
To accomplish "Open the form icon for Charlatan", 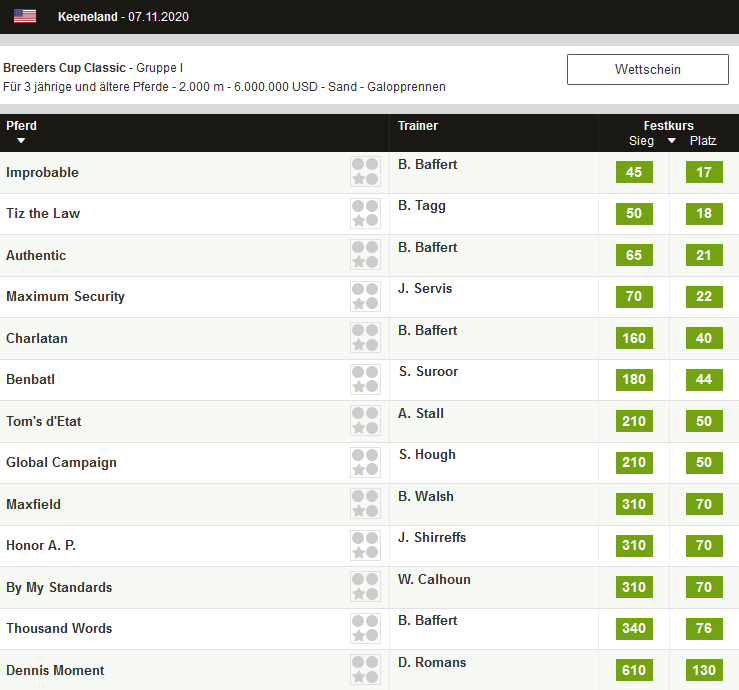I will (365, 338).
